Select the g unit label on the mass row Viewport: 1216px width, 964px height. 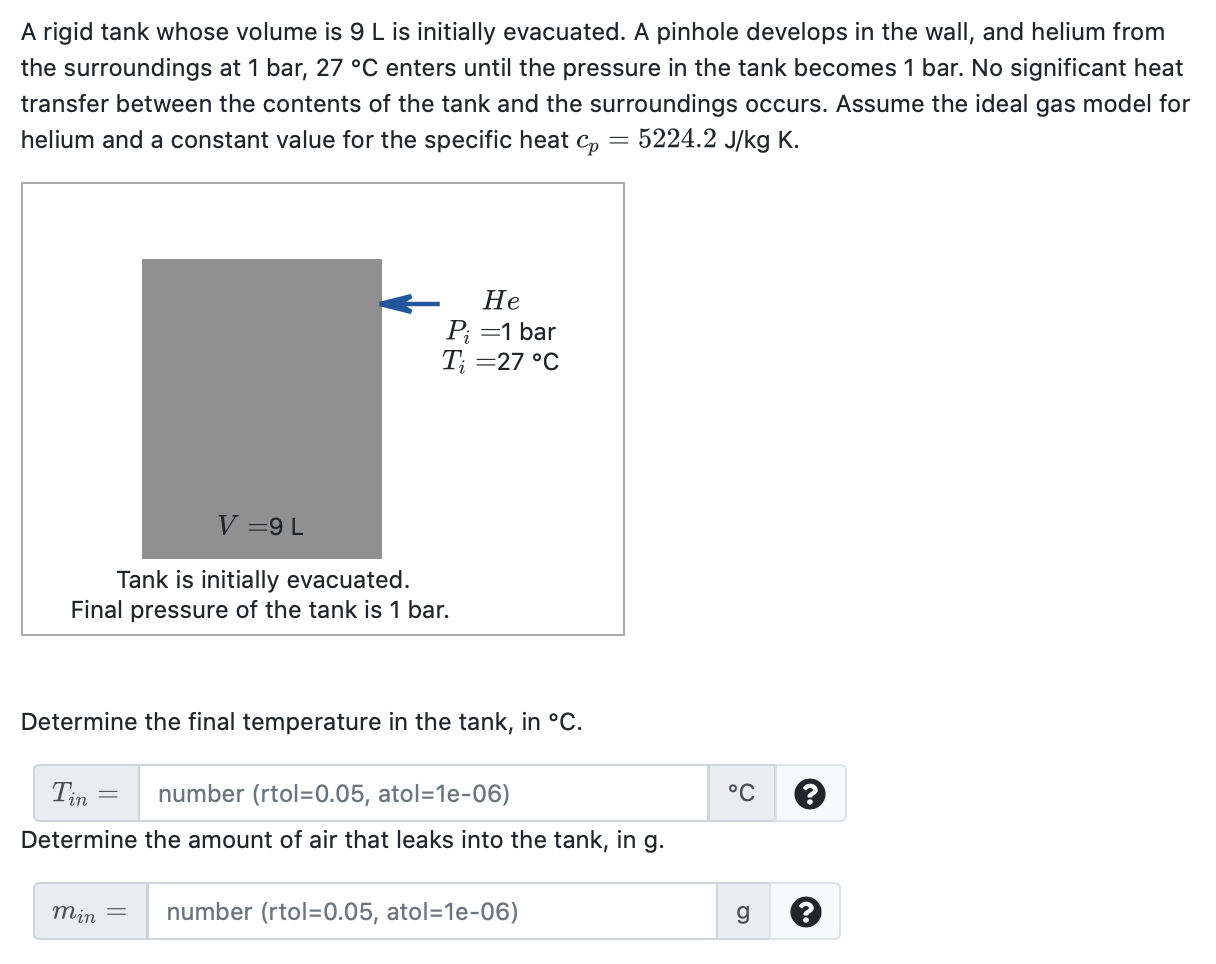(742, 911)
